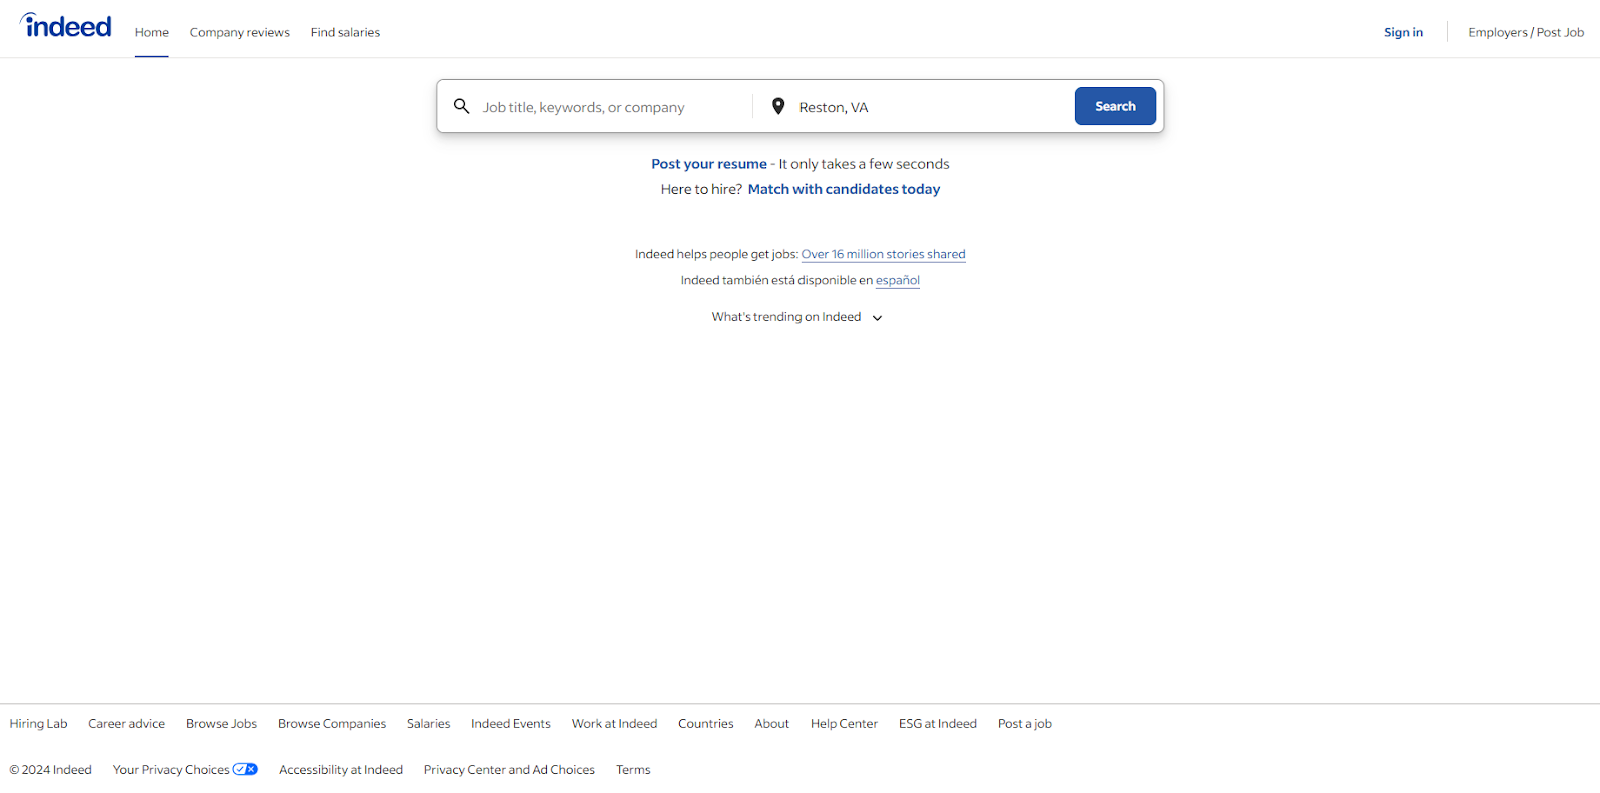This screenshot has height=793, width=1600.
Task: Focus the job title keywords field
Action: [610, 107]
